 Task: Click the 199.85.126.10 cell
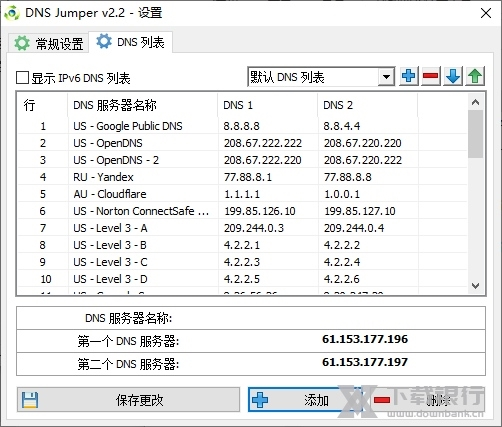(x=260, y=211)
